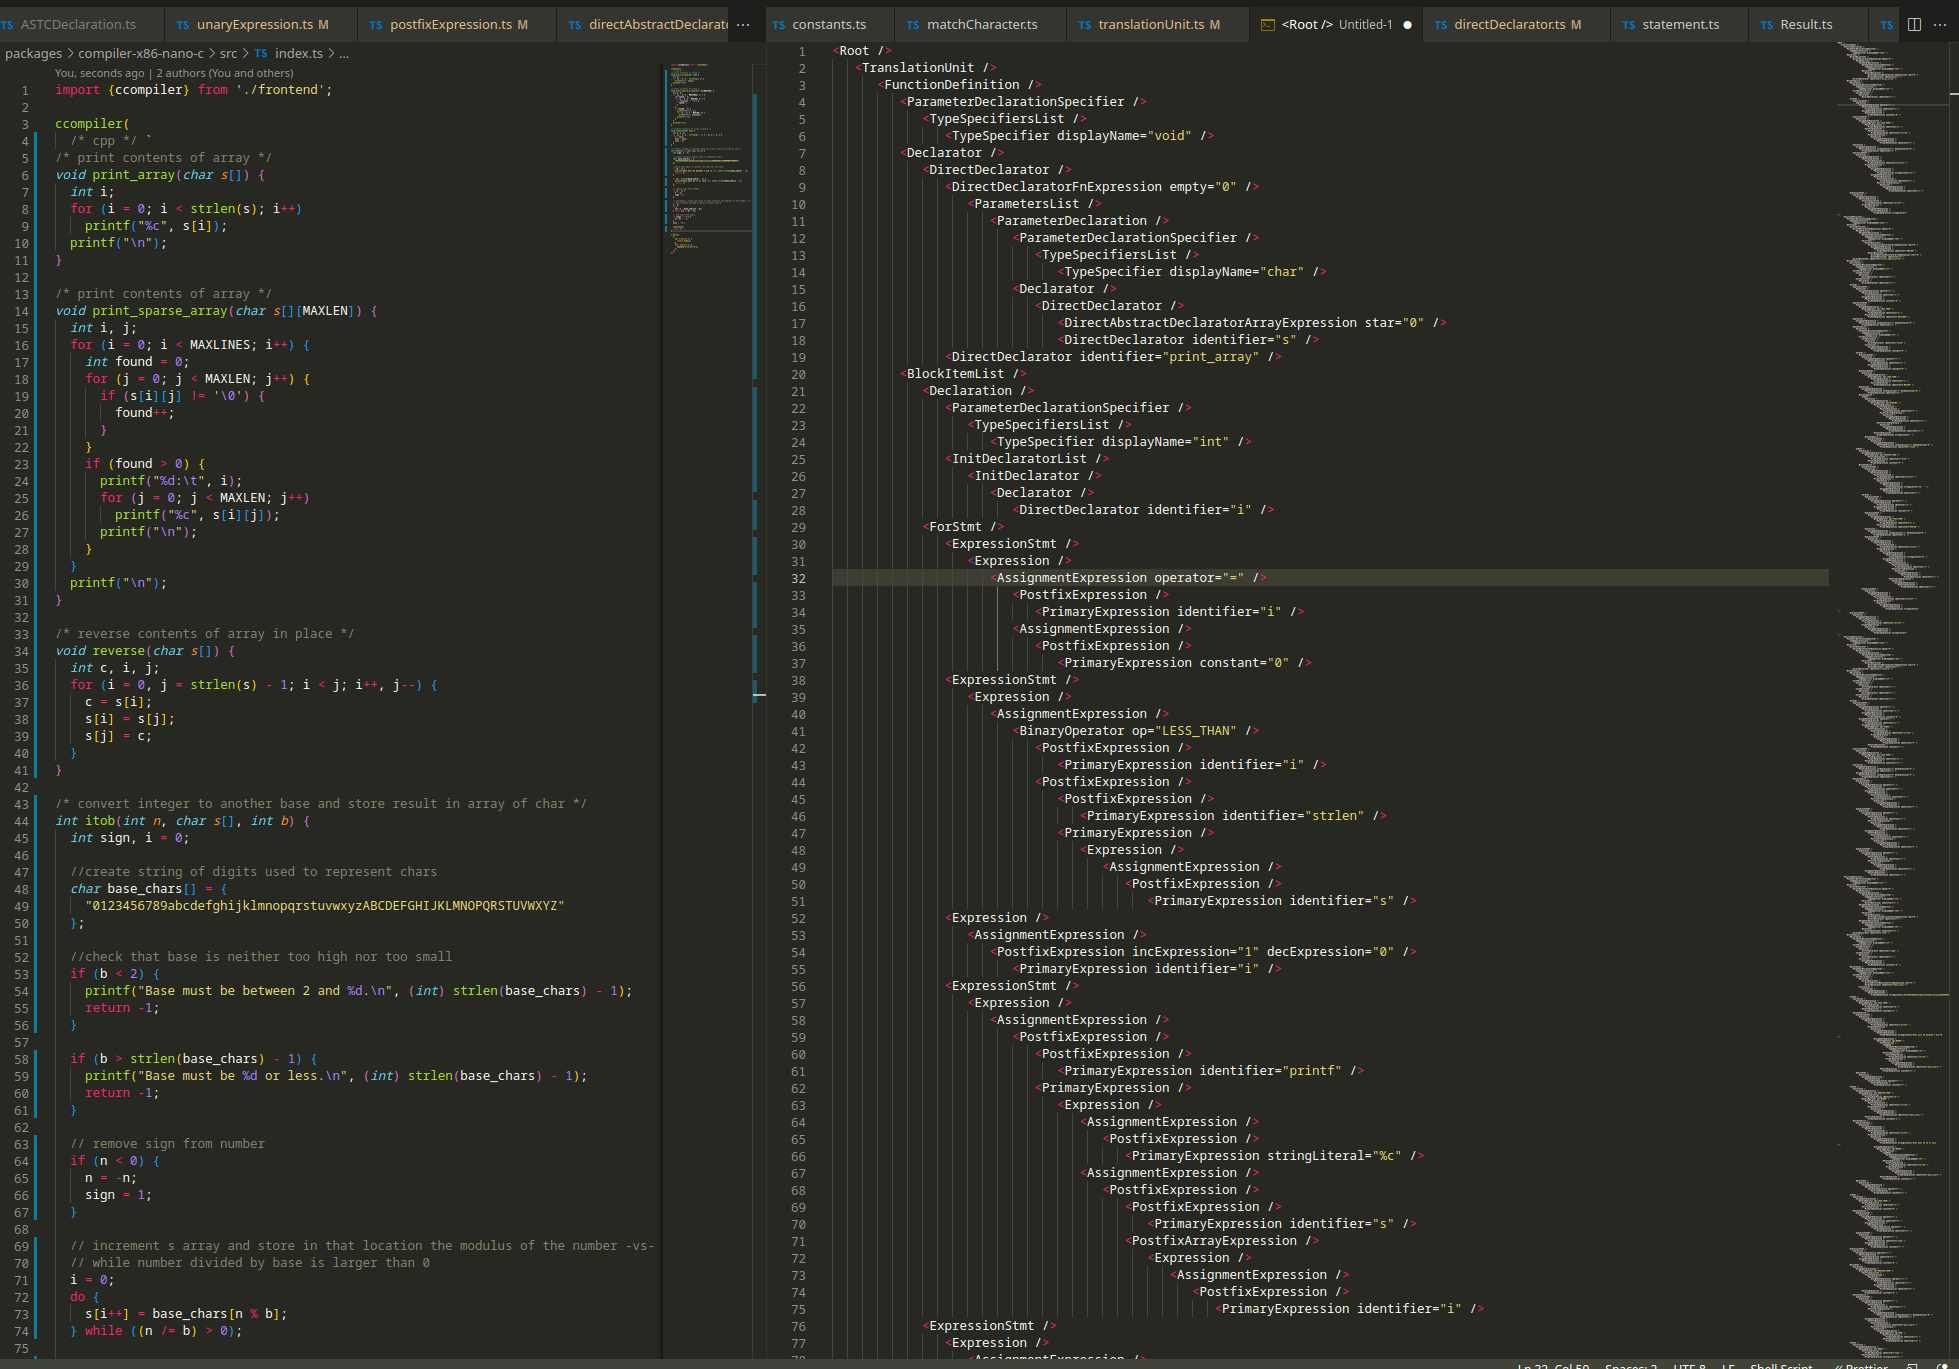Click the 'print_array' function name in left editor
The width and height of the screenshot is (1959, 1369).
coord(134,175)
